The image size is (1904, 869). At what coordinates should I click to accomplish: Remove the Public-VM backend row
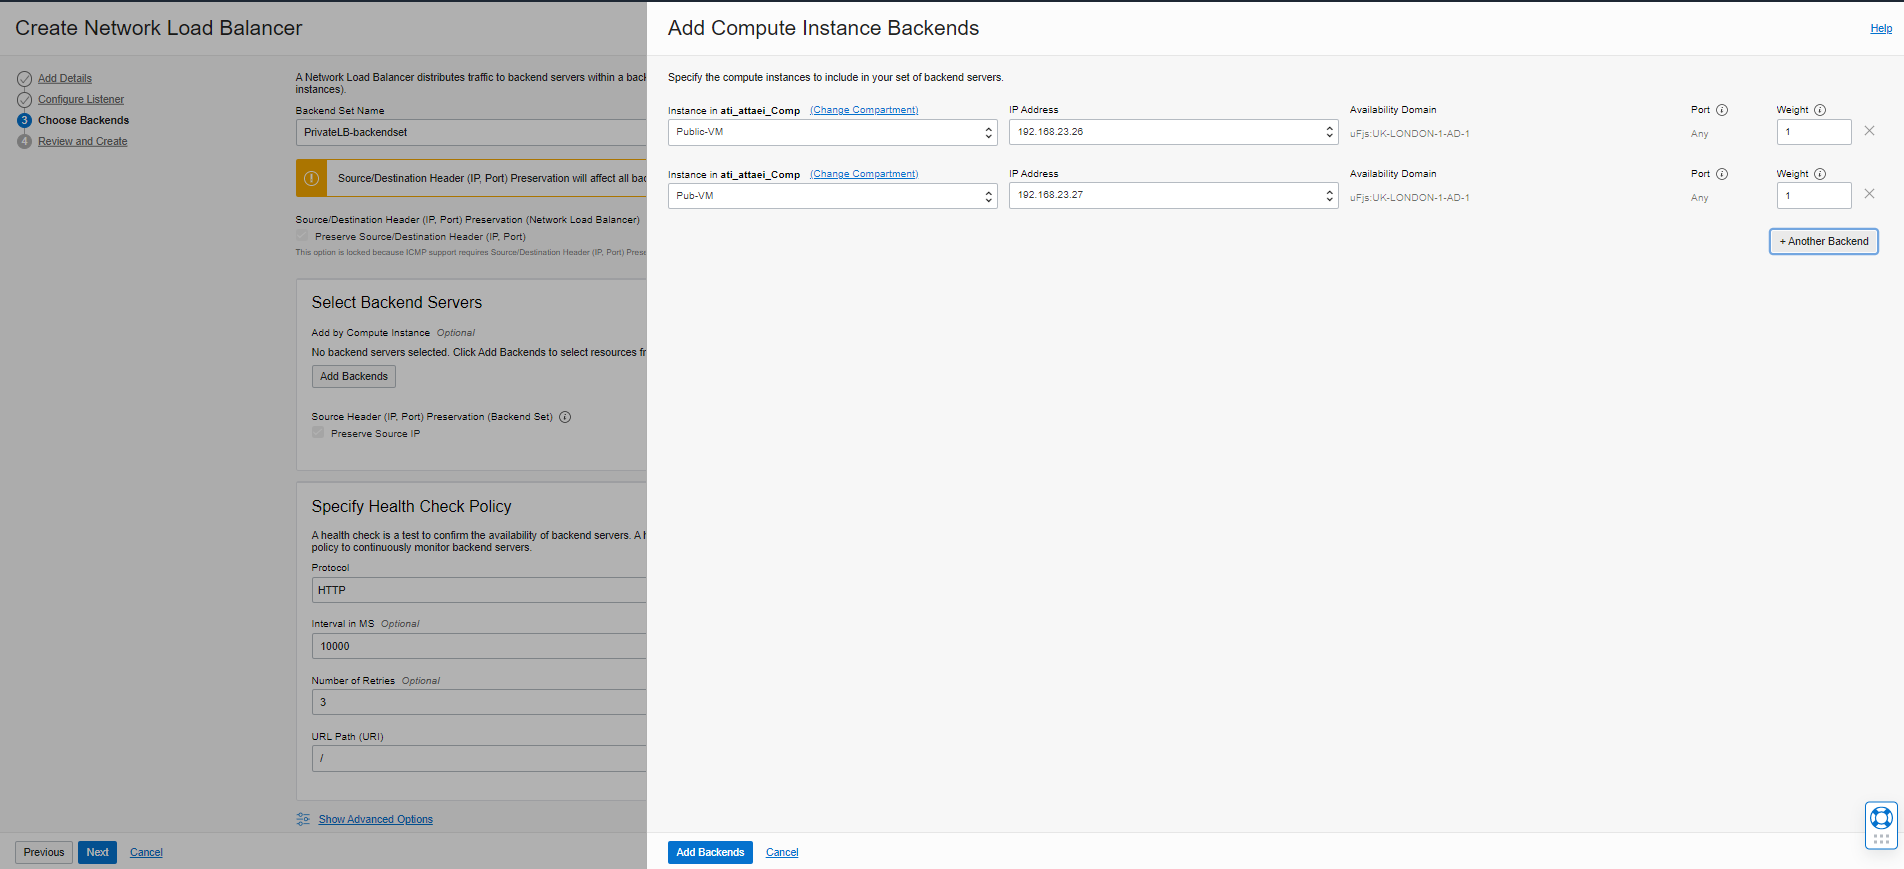pyautogui.click(x=1869, y=131)
